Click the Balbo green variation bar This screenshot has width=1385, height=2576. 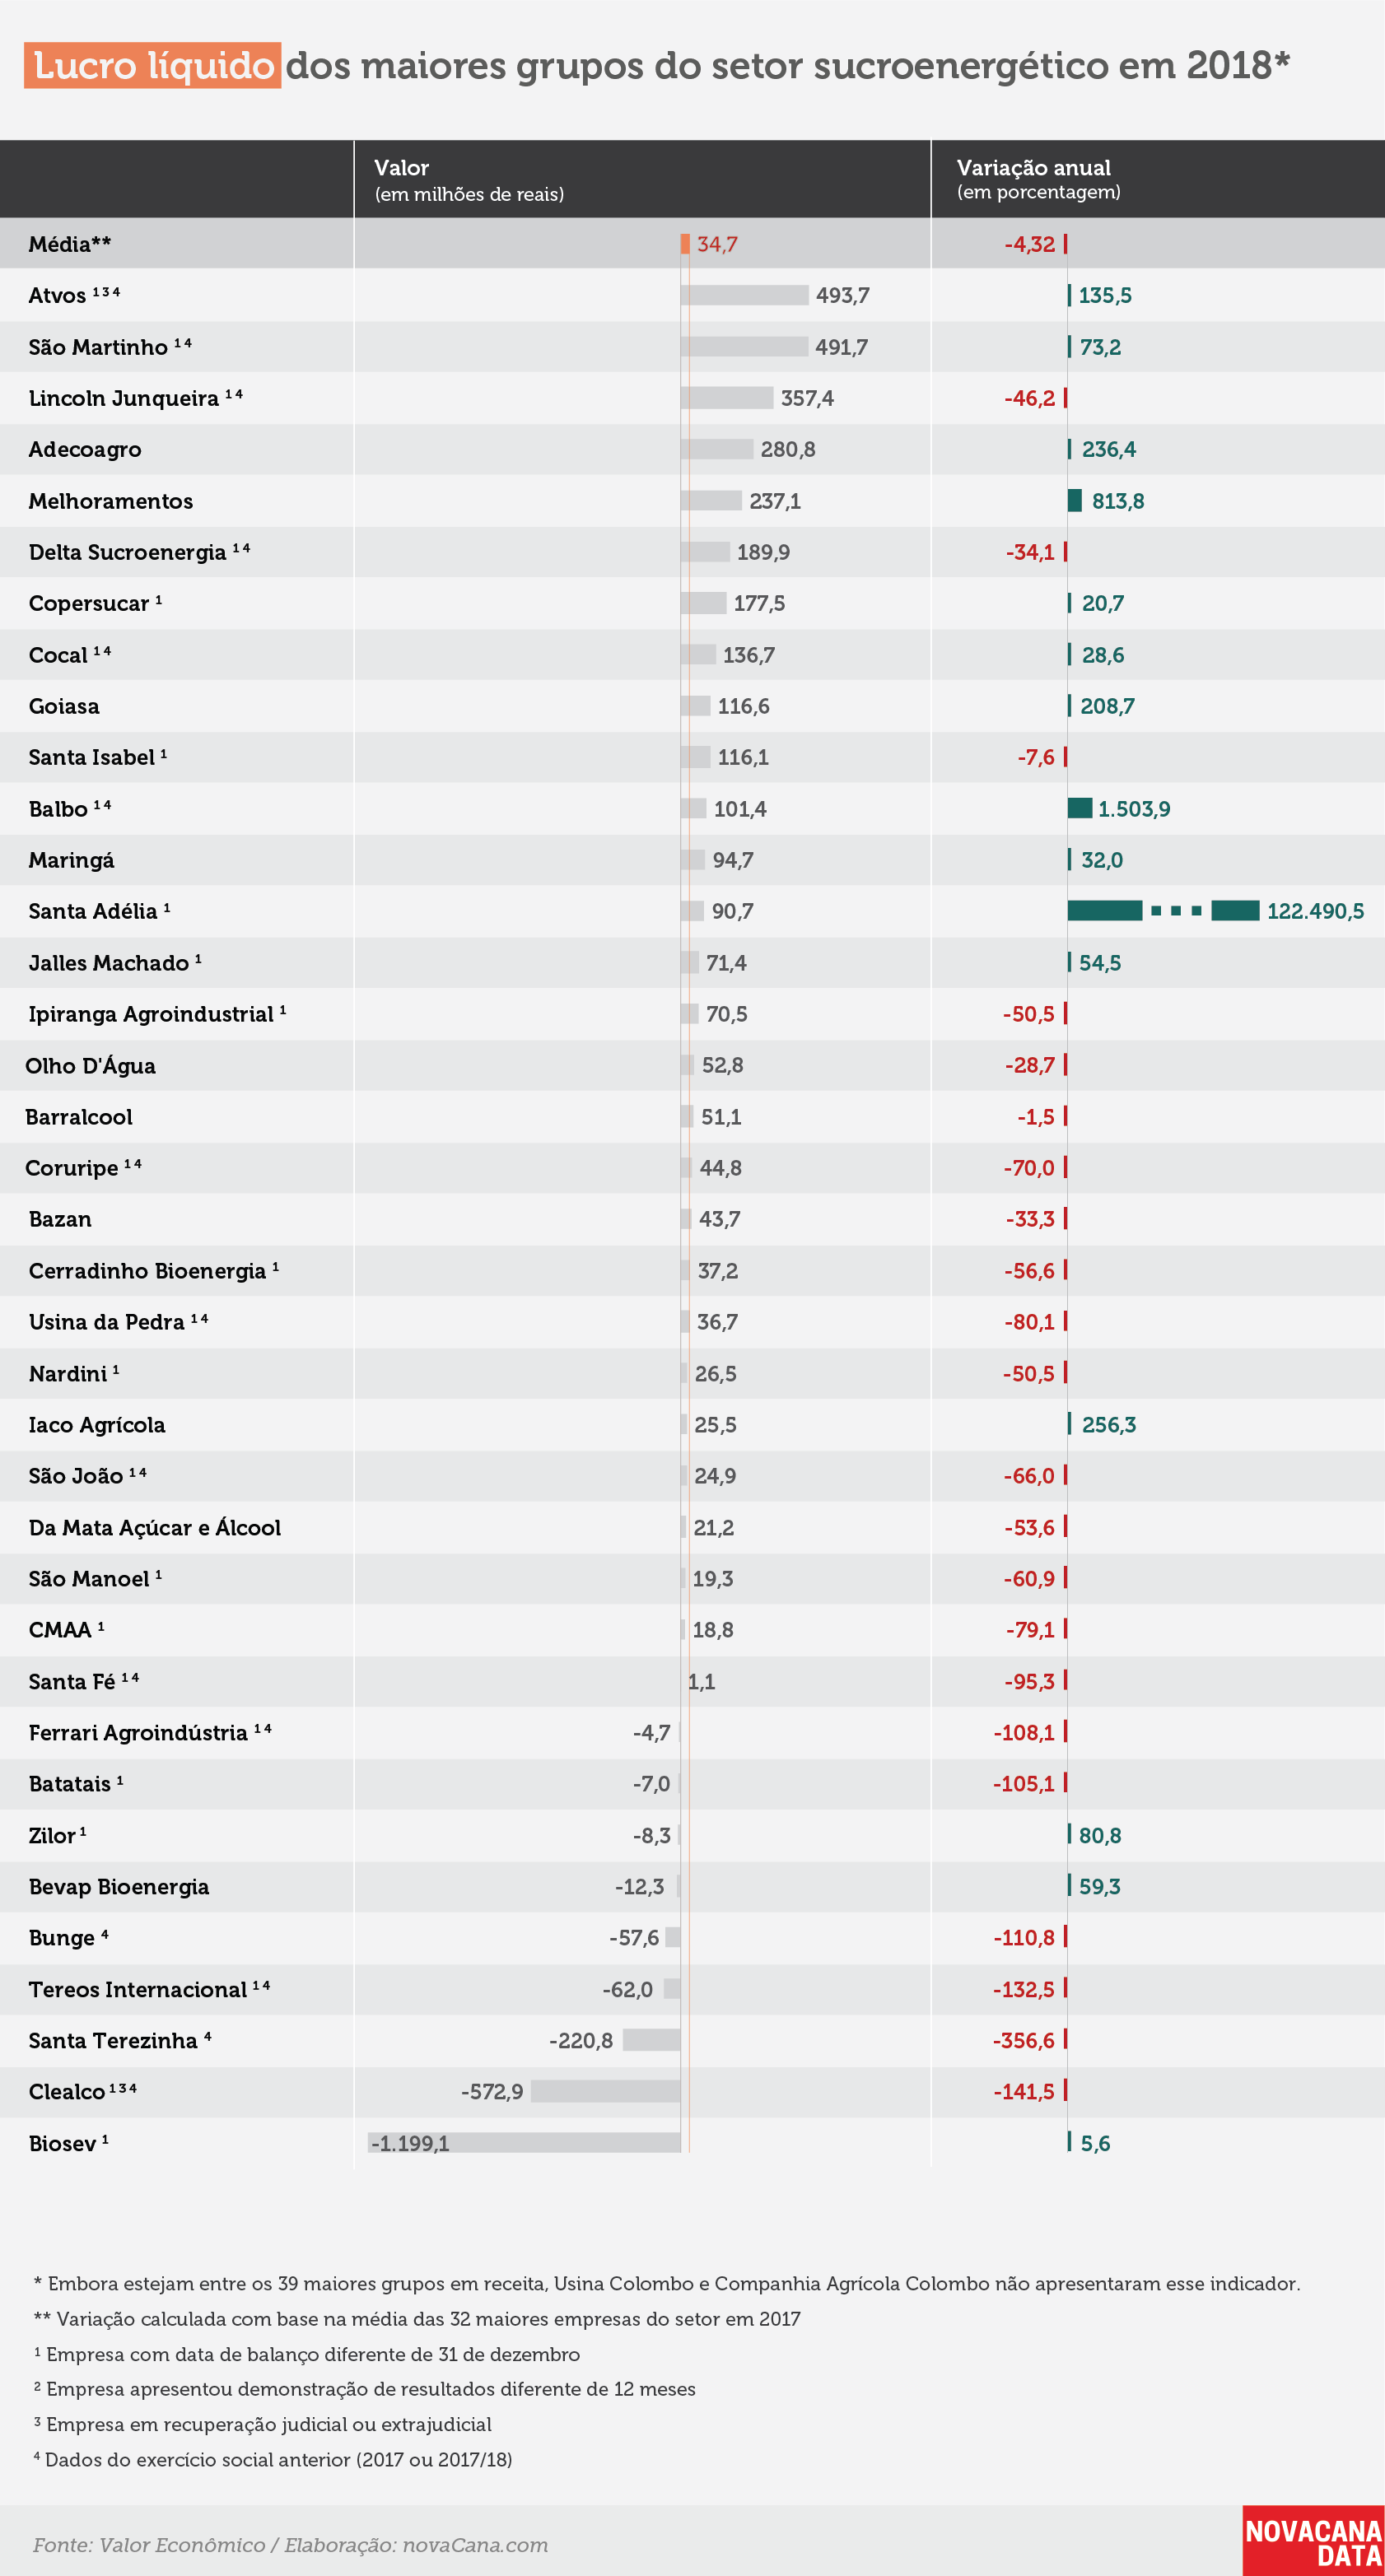[x=1079, y=808]
